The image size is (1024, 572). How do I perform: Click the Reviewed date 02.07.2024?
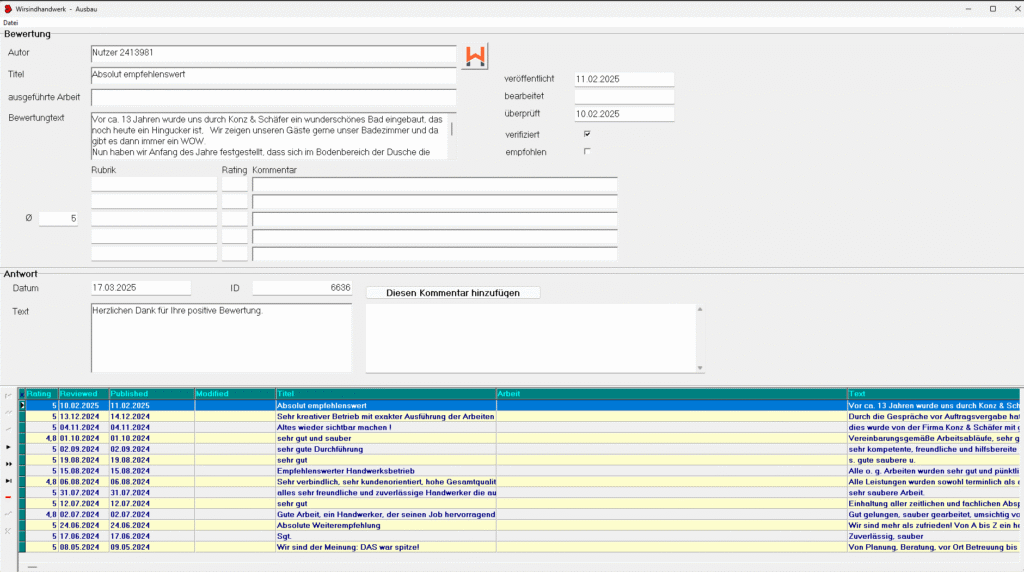point(84,515)
